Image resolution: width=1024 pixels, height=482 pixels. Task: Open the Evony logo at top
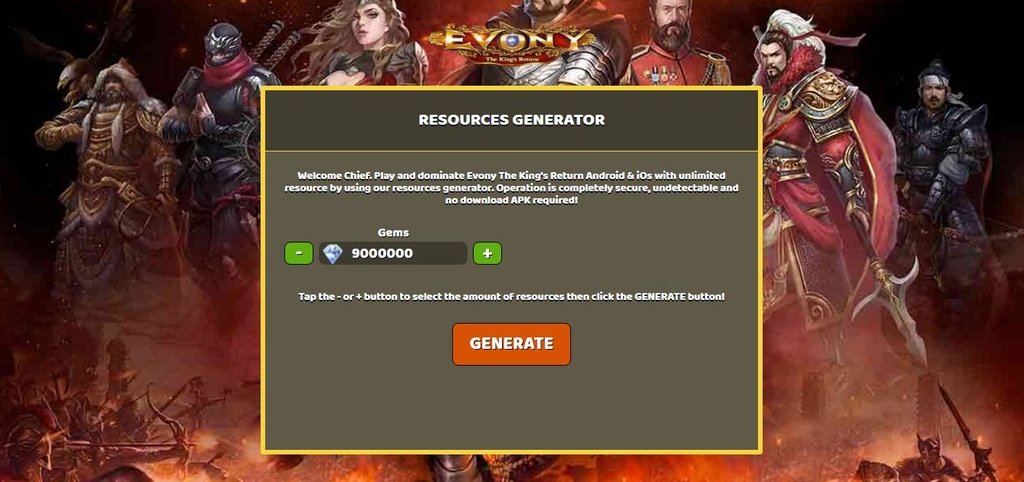point(511,42)
